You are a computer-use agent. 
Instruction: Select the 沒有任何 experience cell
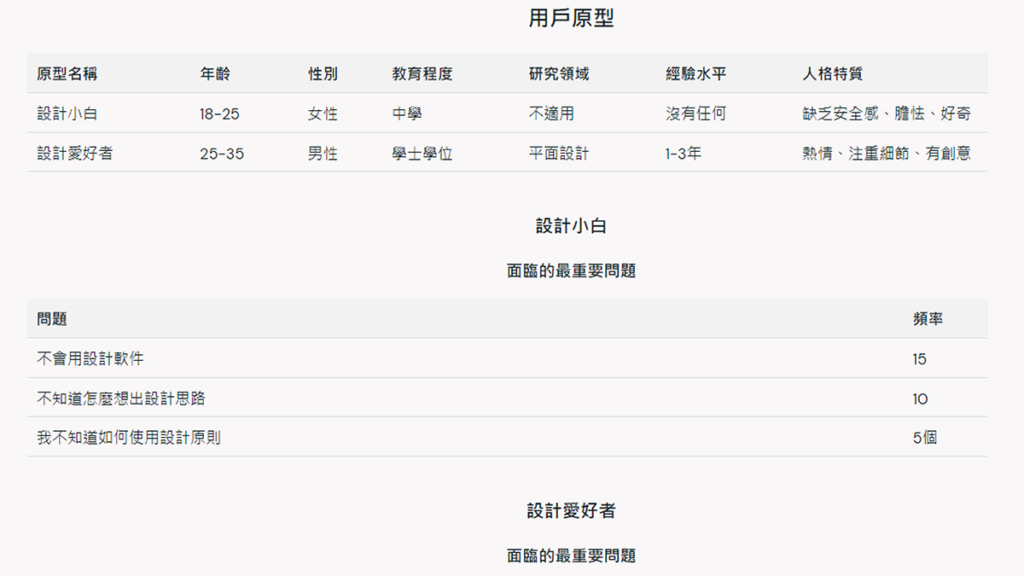696,114
